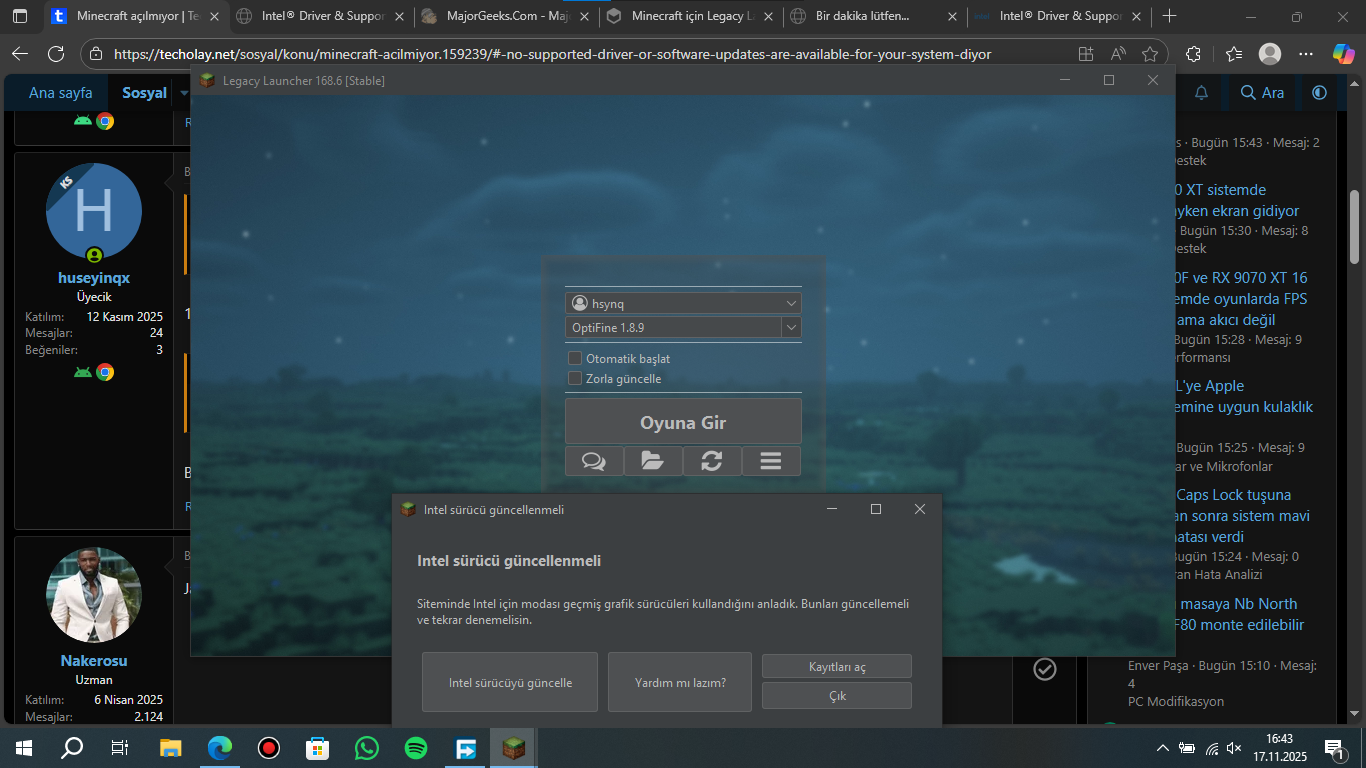Open the Sosyal forum menu
Screen dimensions: 1366x768
pos(145,93)
